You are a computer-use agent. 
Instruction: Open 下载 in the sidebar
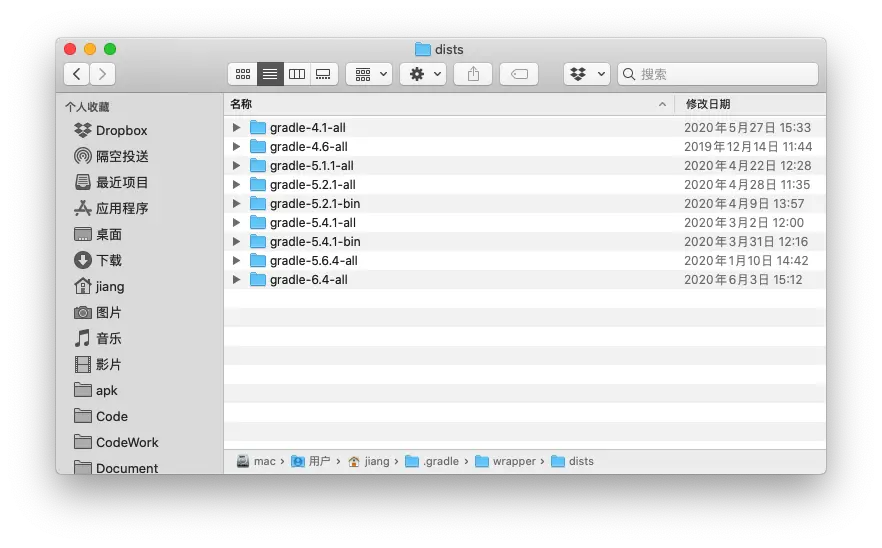pos(98,260)
